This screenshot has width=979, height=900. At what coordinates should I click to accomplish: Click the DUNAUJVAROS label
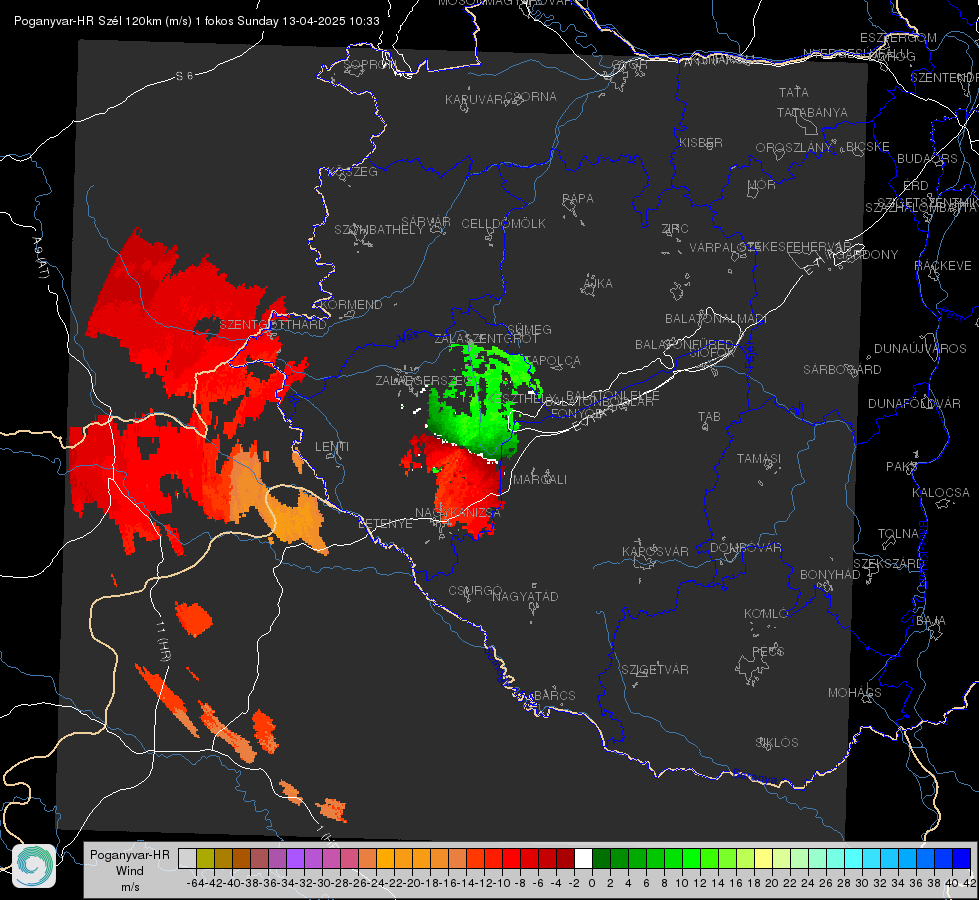coord(920,349)
